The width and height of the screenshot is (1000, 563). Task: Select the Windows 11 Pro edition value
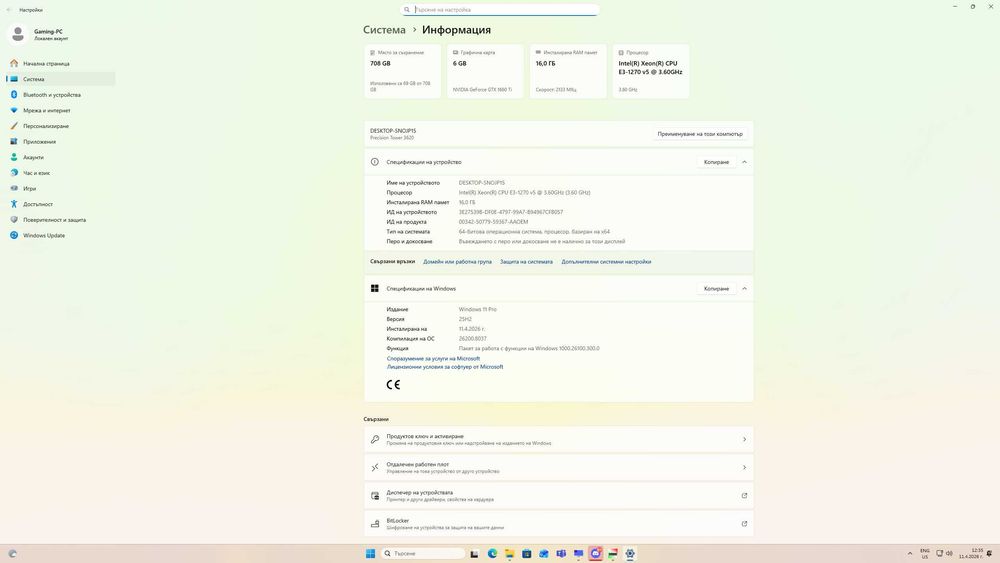[x=478, y=309]
